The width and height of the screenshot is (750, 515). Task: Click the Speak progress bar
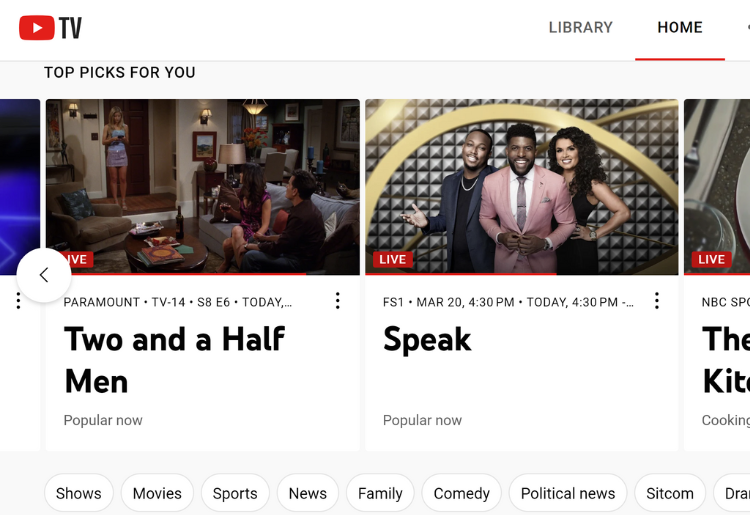522,274
